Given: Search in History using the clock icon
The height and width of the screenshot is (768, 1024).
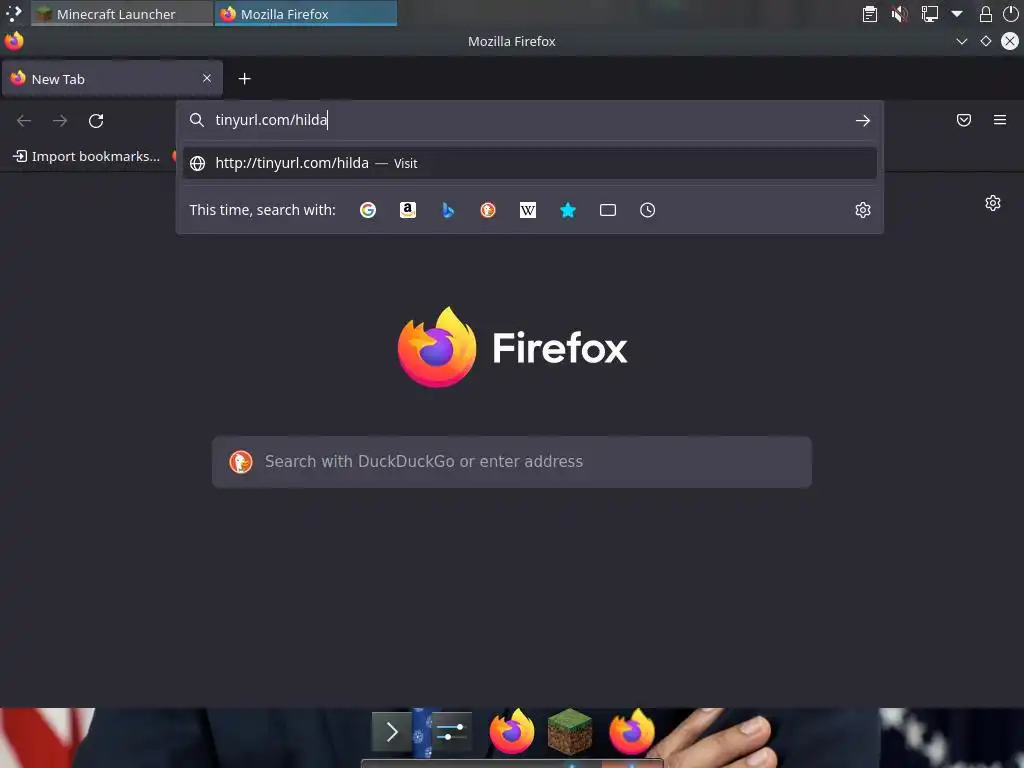Looking at the screenshot, I should pyautogui.click(x=647, y=210).
